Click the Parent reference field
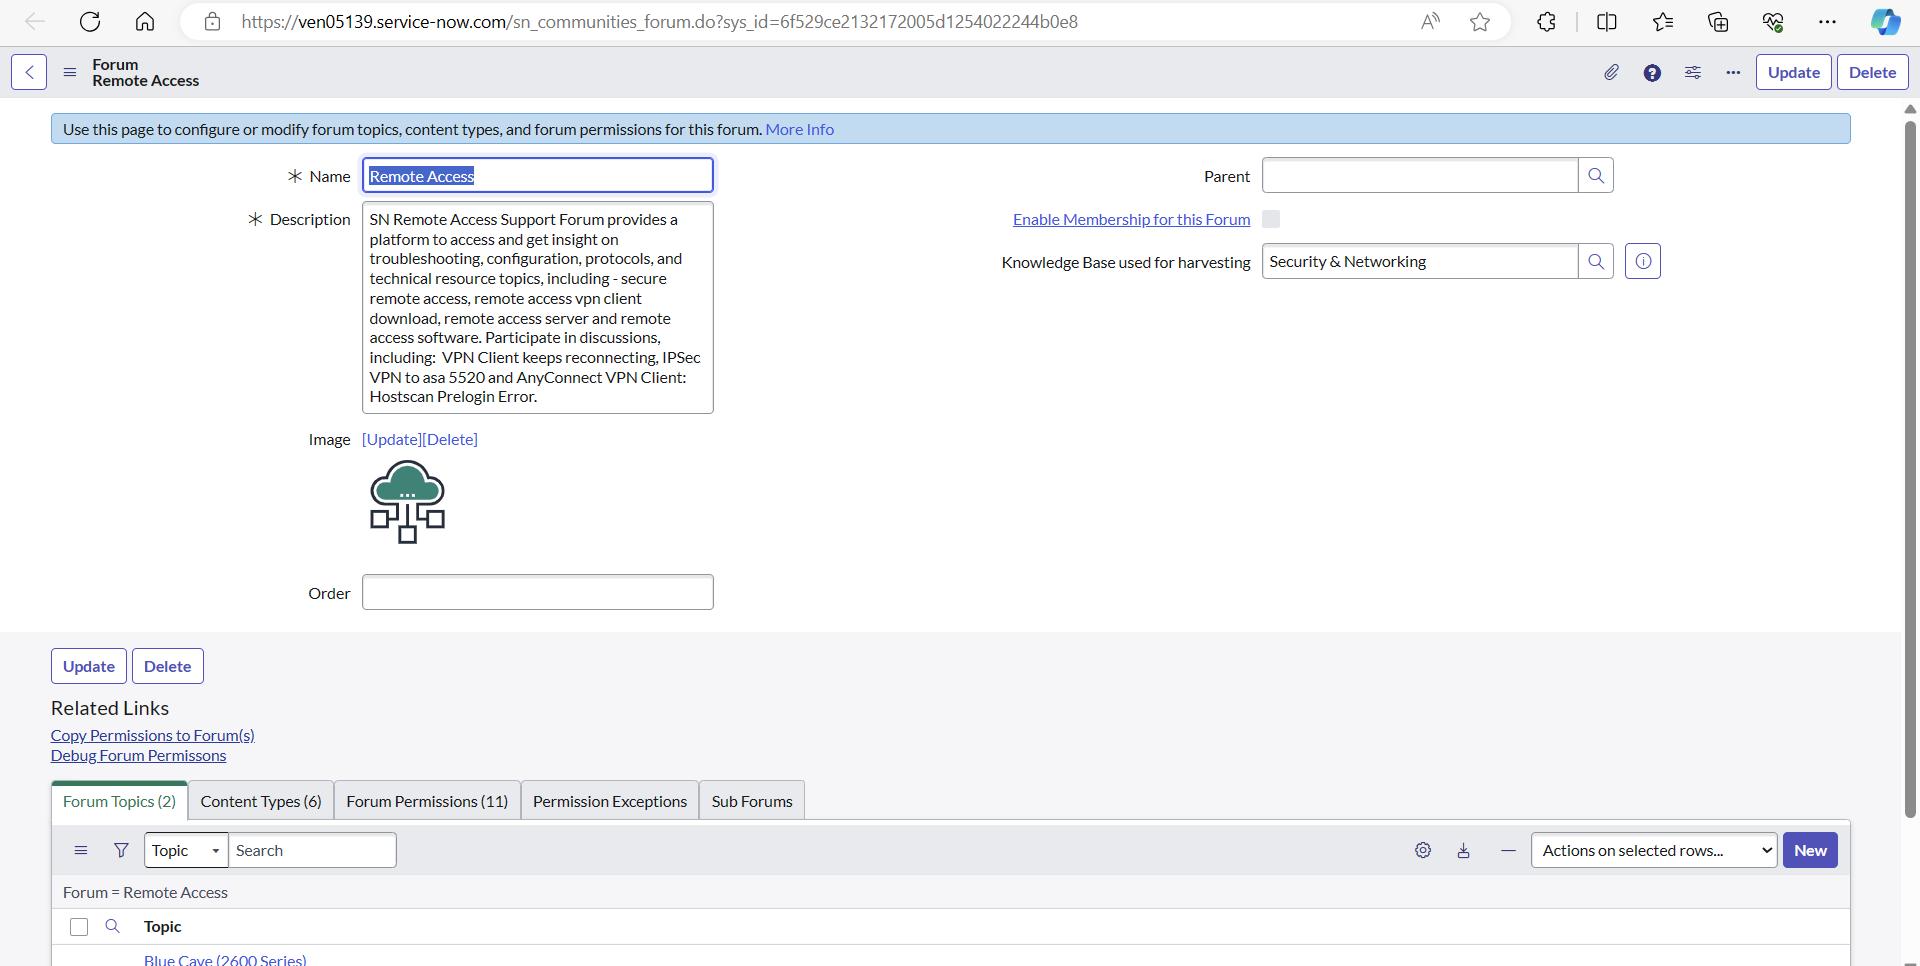Screen dimensions: 1920x966 coord(1420,176)
